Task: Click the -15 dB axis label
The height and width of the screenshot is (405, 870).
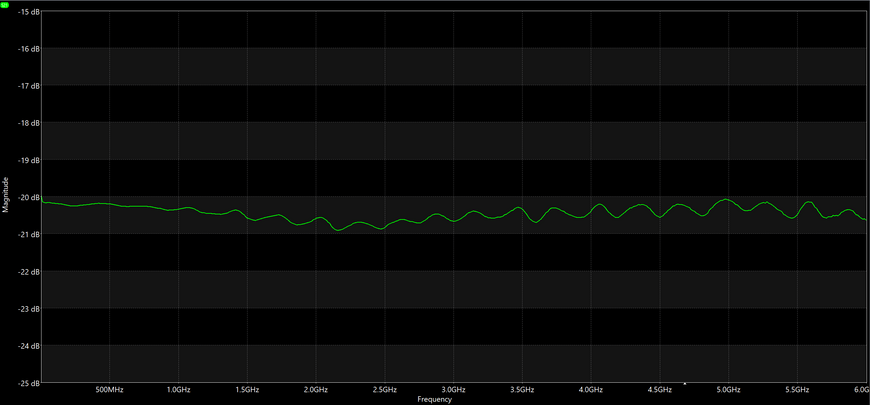Action: point(29,11)
